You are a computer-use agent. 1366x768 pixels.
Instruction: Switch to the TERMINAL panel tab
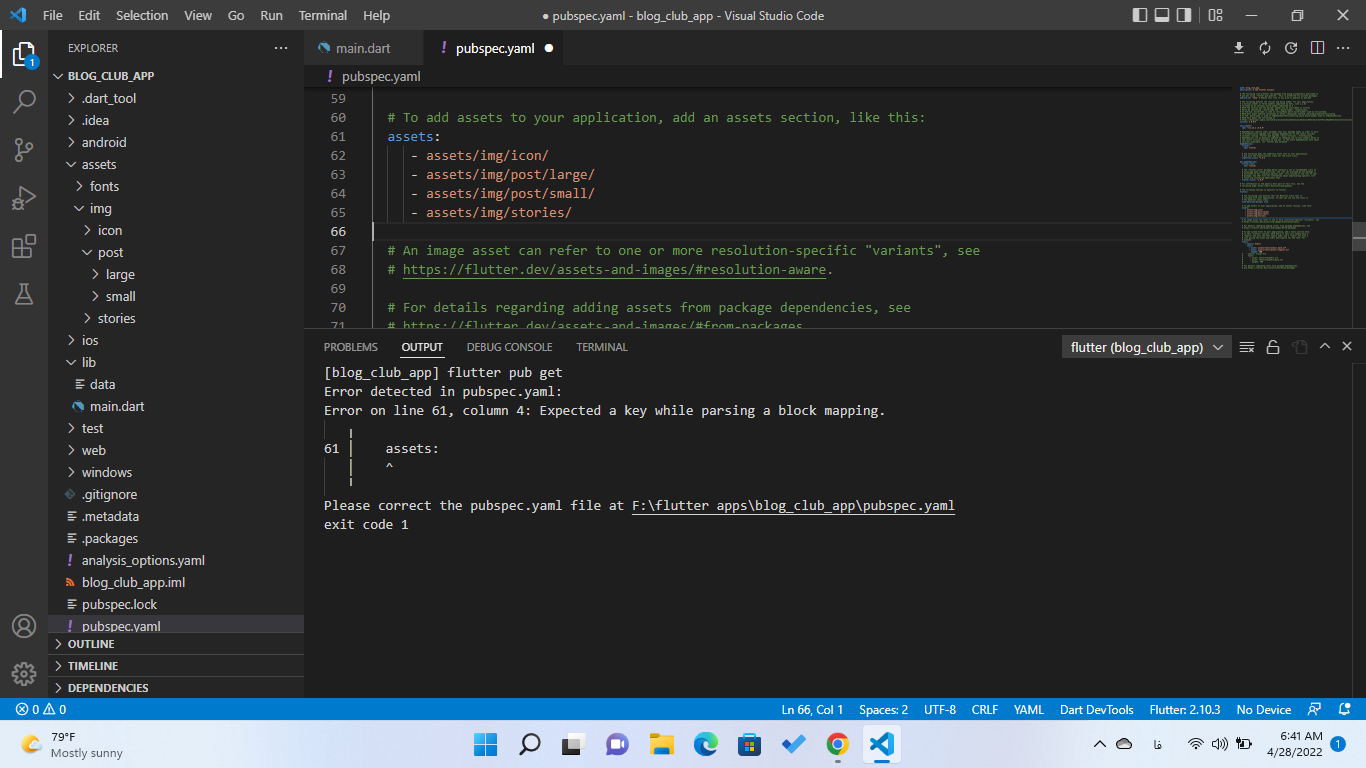(602, 347)
